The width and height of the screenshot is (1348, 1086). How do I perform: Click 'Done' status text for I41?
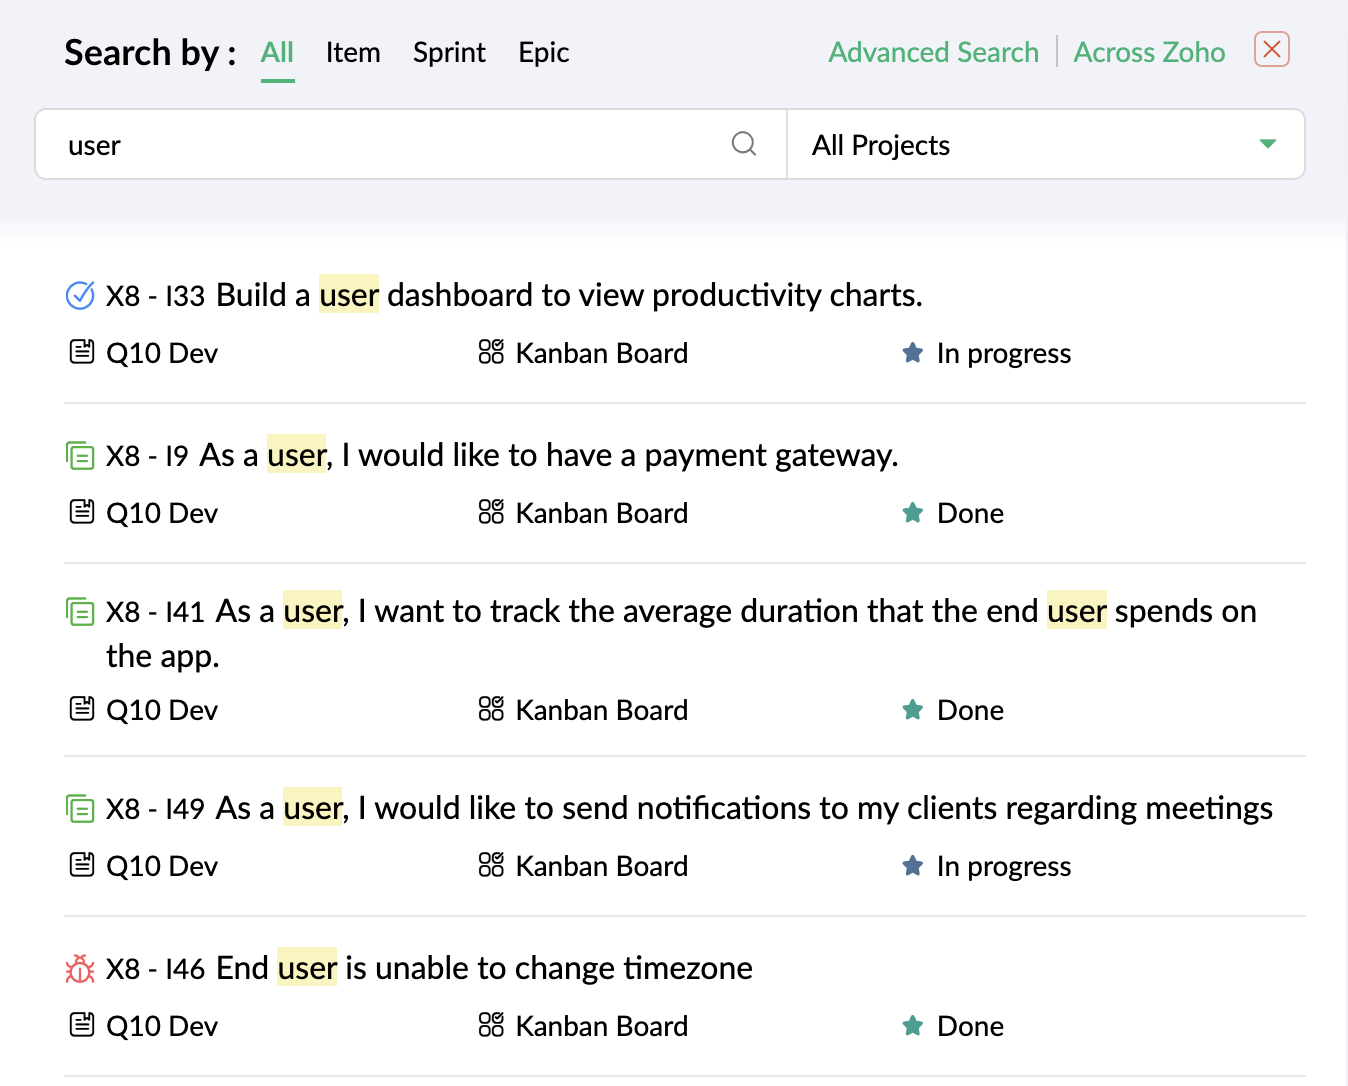tap(970, 710)
